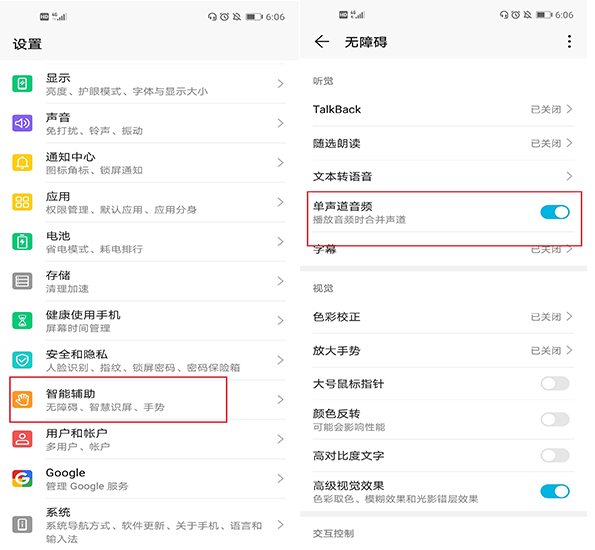This screenshot has height=550, width=595.
Task: Tap the yellow Apps grid icon
Action: 22,202
